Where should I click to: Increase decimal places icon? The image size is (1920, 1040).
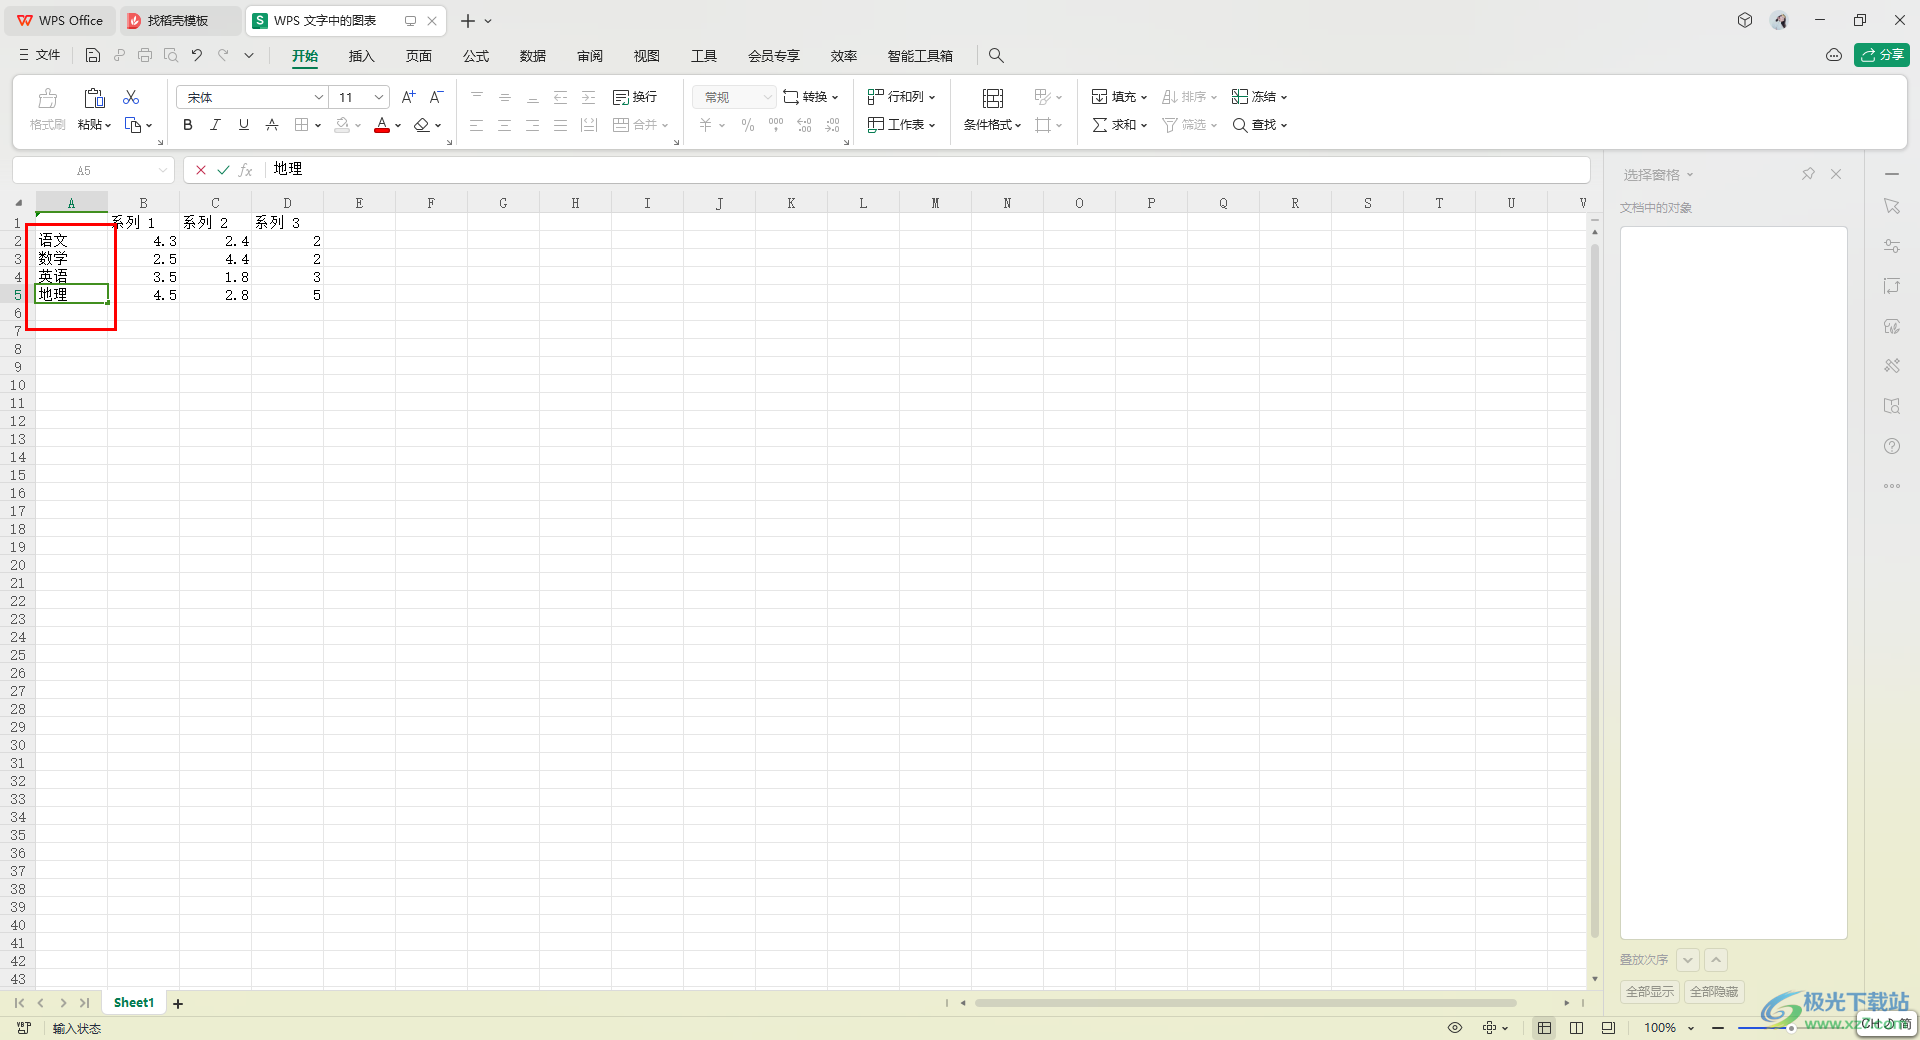click(x=804, y=125)
